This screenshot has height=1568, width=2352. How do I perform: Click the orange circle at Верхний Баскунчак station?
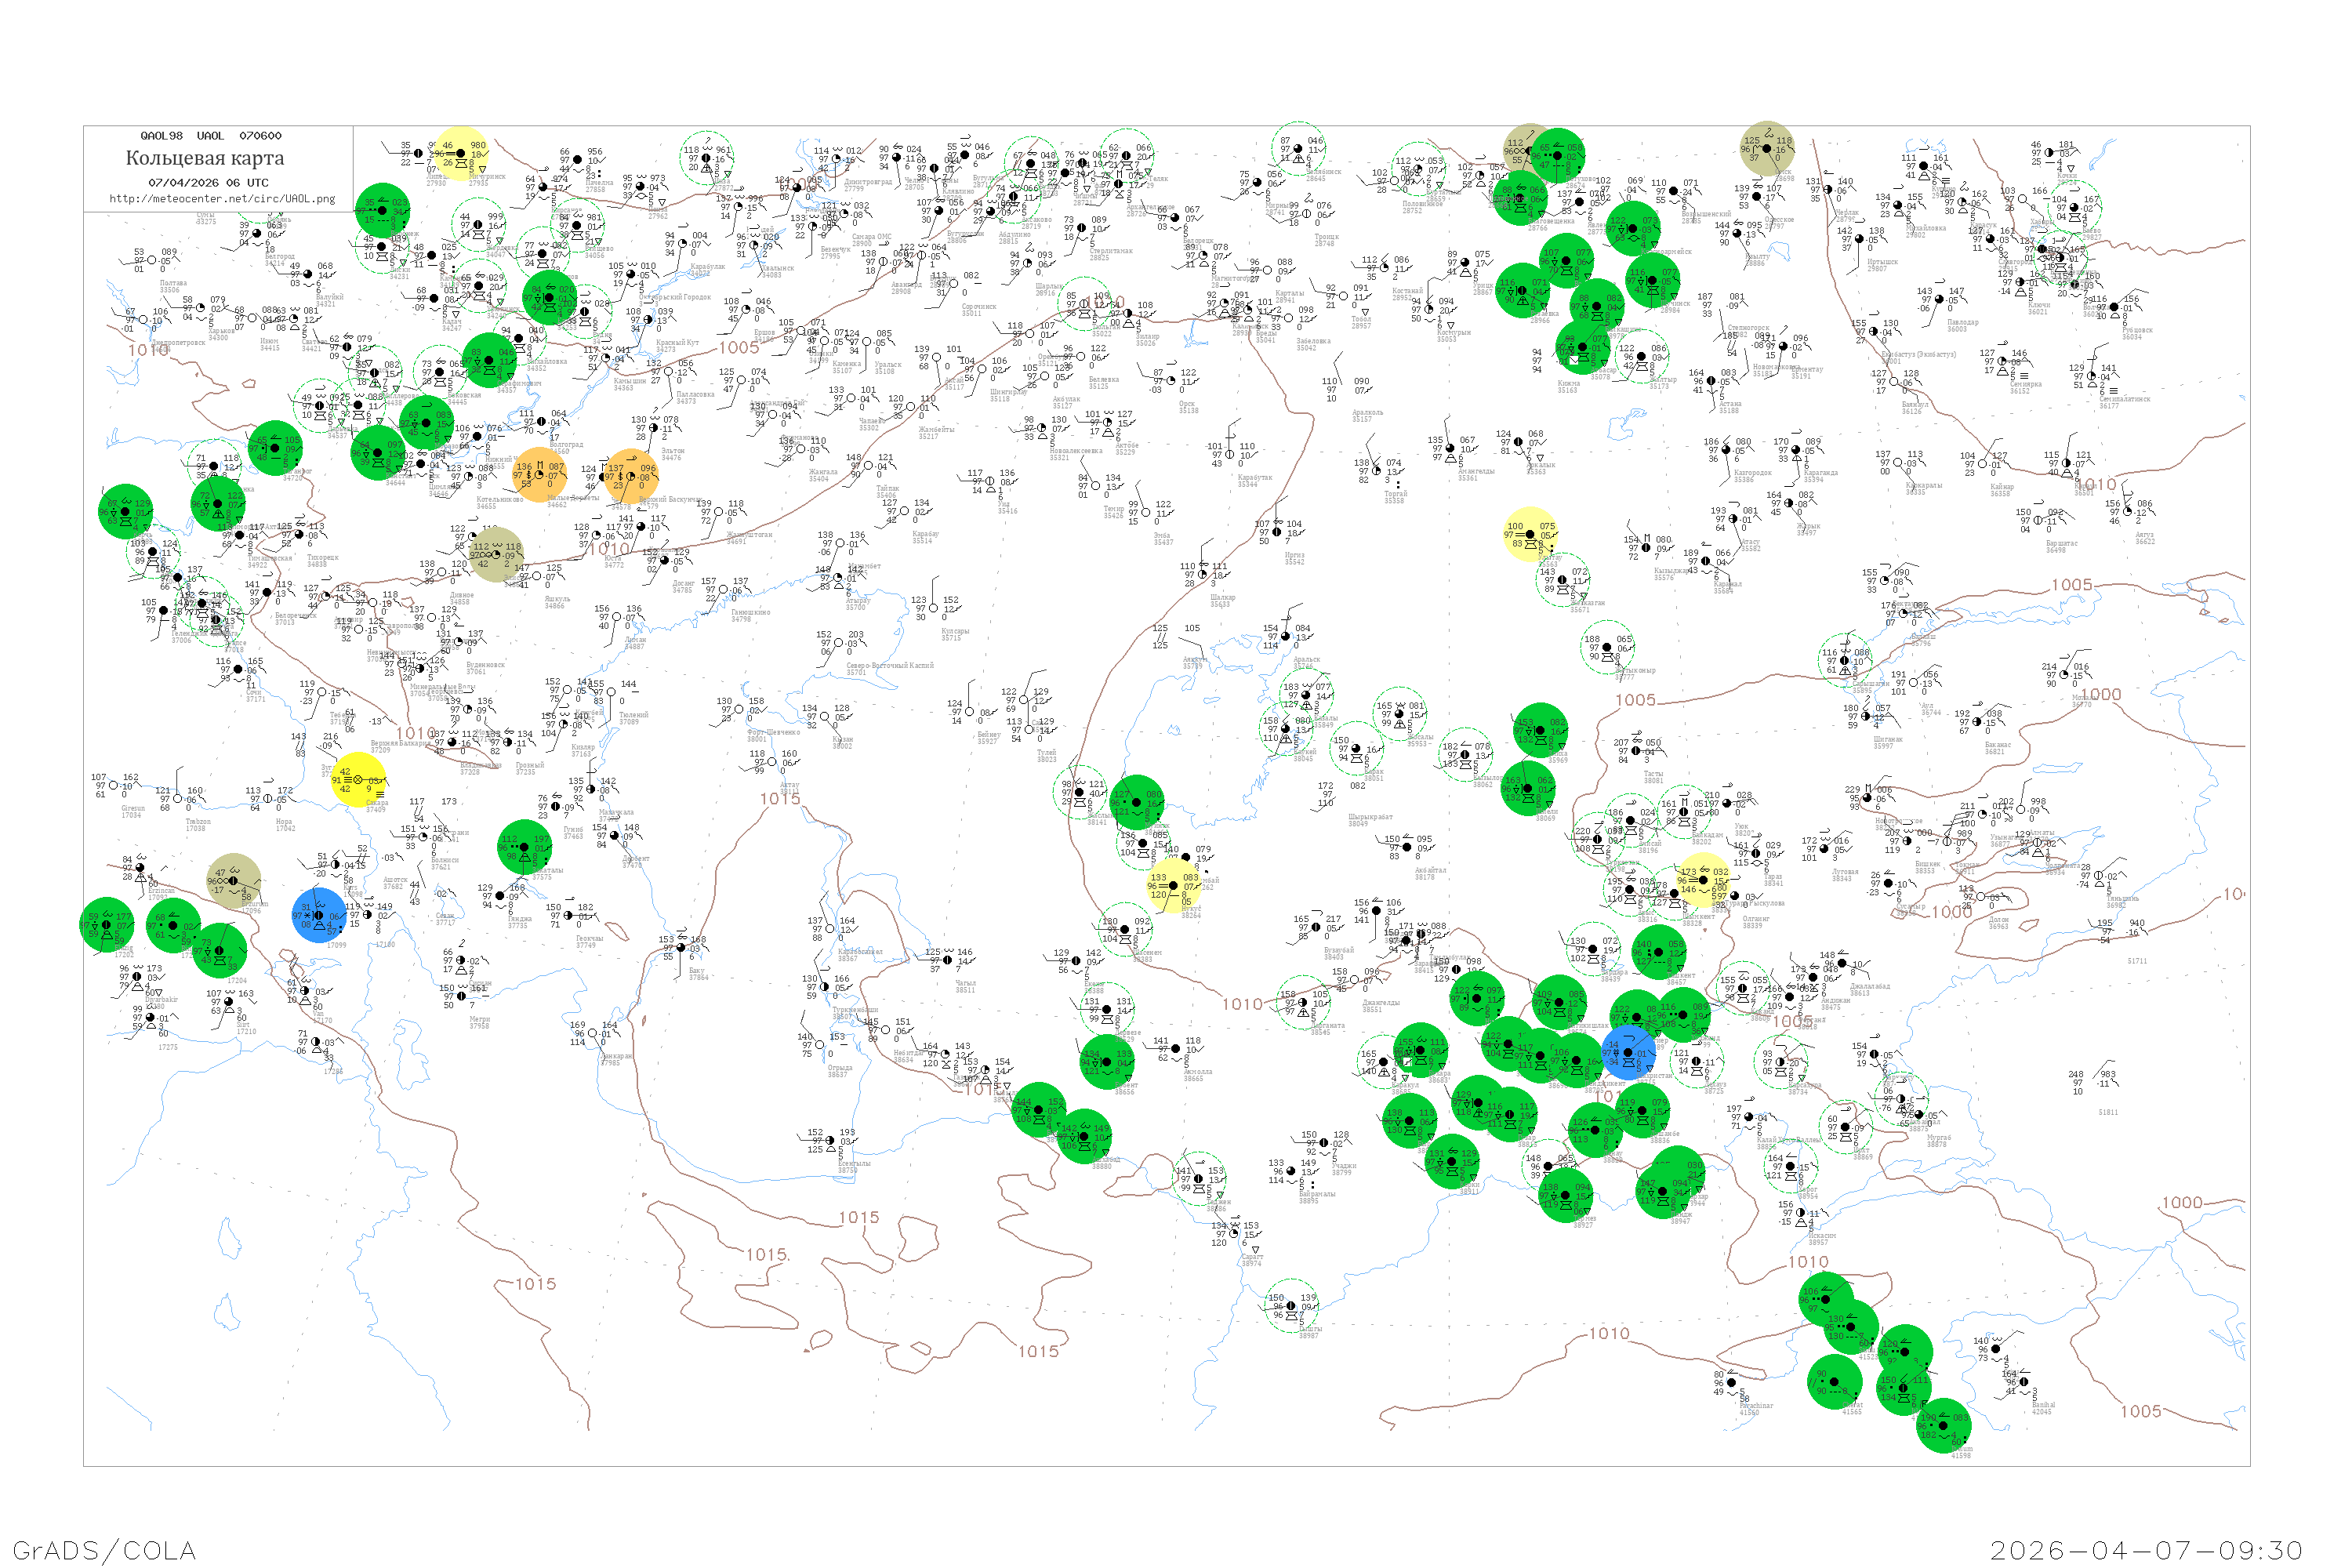coord(631,476)
